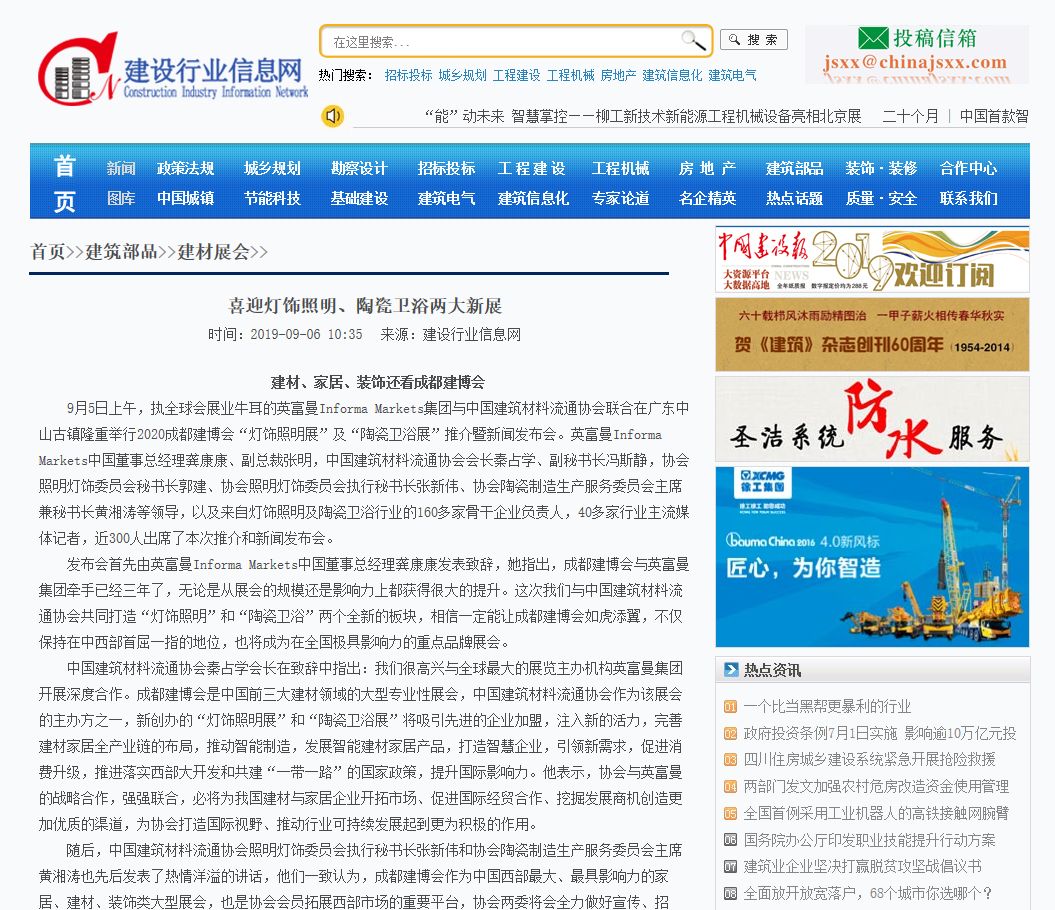Open 一个比当黑帮更暴利的行业 news link

coord(826,705)
